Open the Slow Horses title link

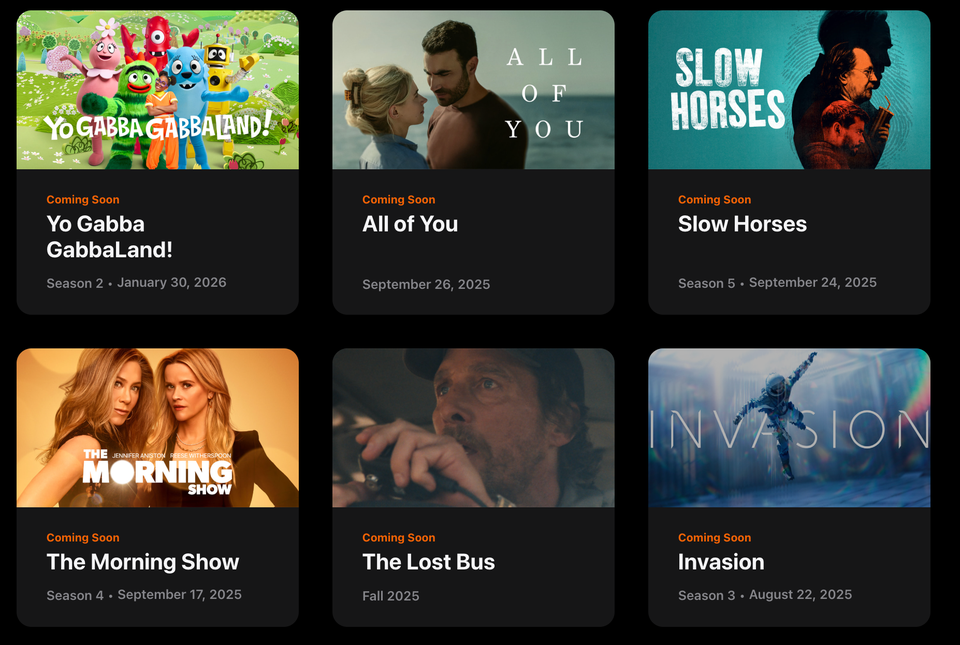tap(742, 224)
